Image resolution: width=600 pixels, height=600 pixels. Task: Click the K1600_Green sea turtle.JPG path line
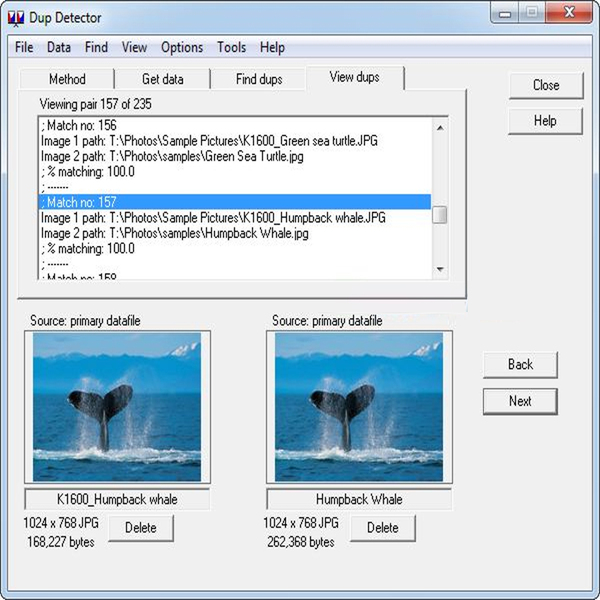coord(235,141)
